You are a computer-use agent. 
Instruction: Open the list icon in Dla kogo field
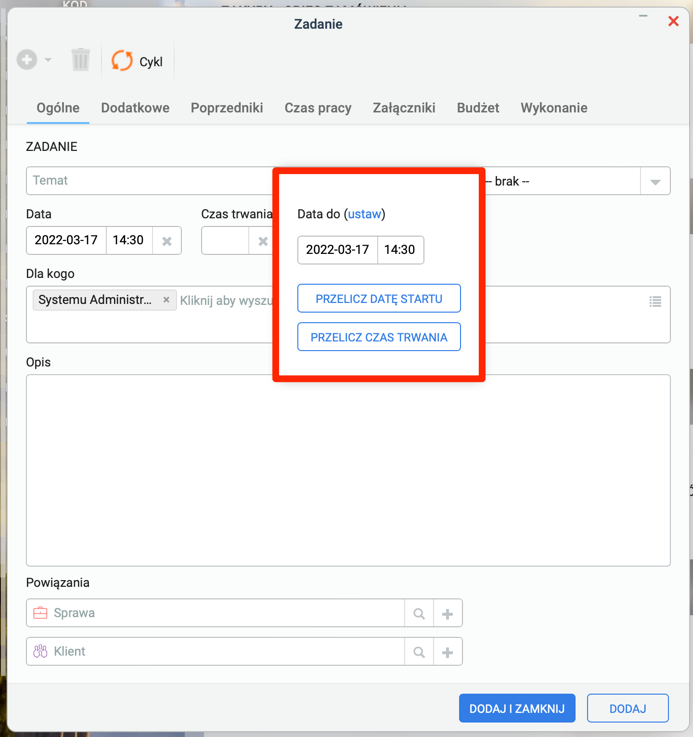(x=655, y=301)
